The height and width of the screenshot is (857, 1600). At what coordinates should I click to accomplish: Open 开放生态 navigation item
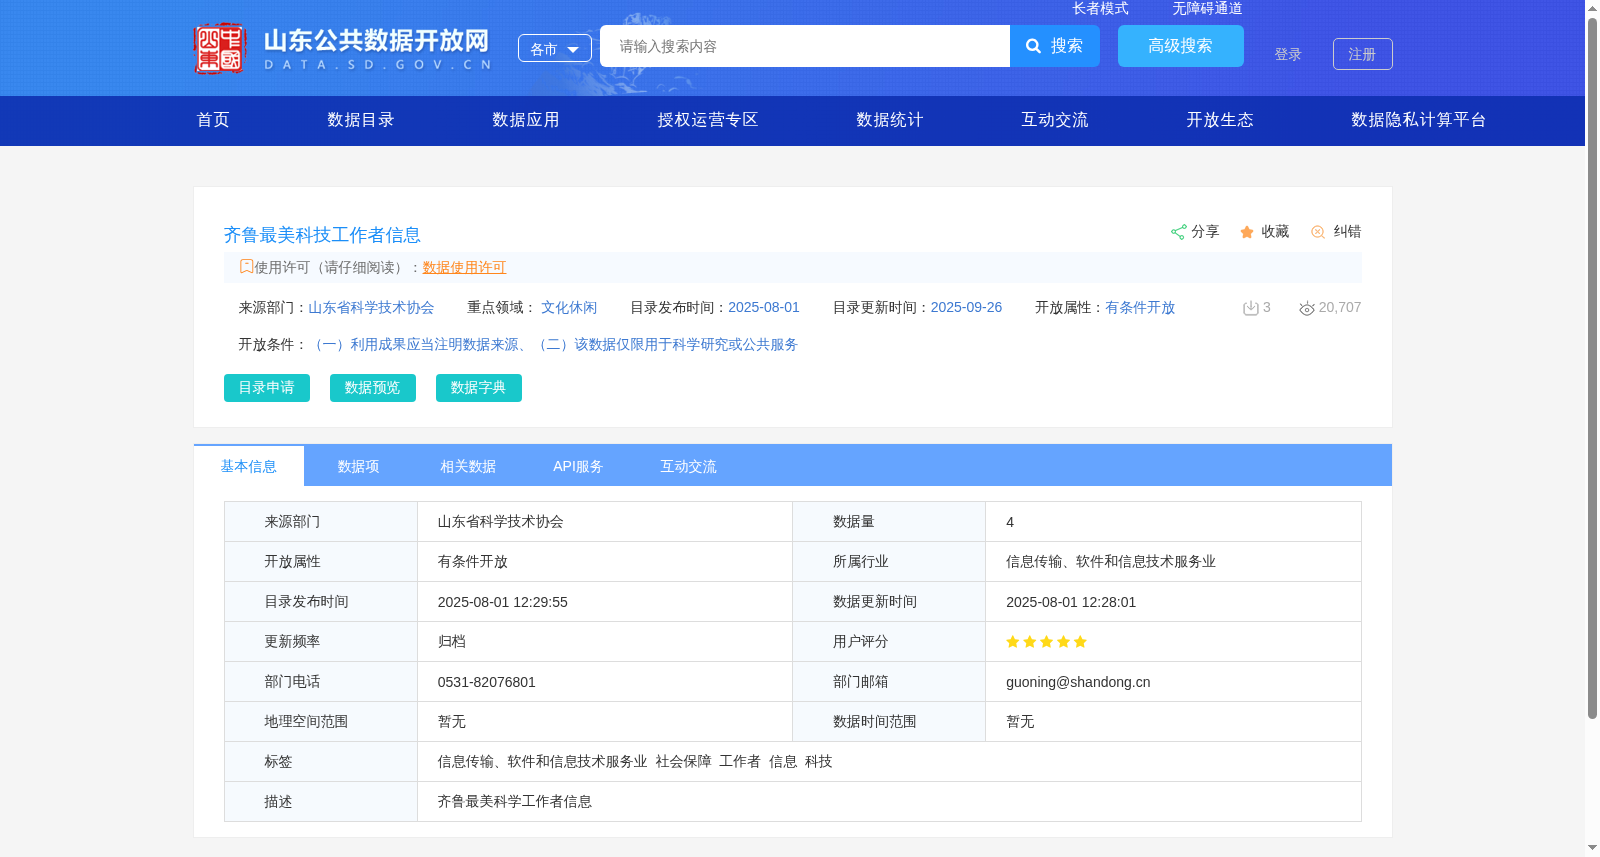(1220, 120)
